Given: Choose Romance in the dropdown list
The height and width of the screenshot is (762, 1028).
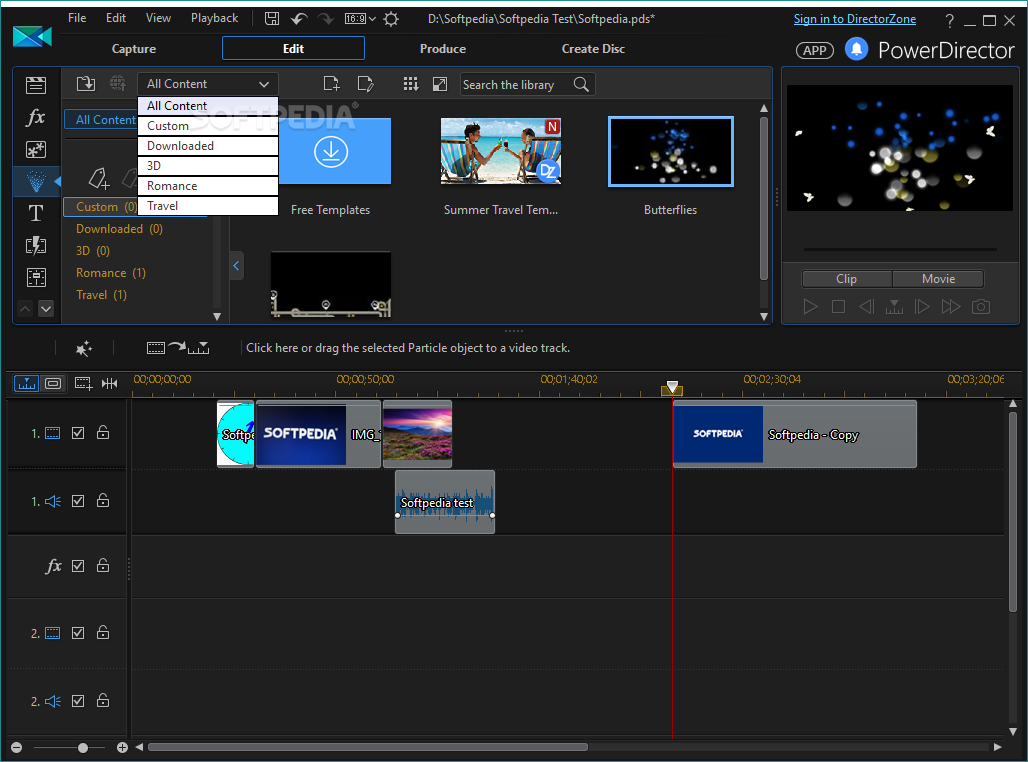Looking at the screenshot, I should click(208, 186).
